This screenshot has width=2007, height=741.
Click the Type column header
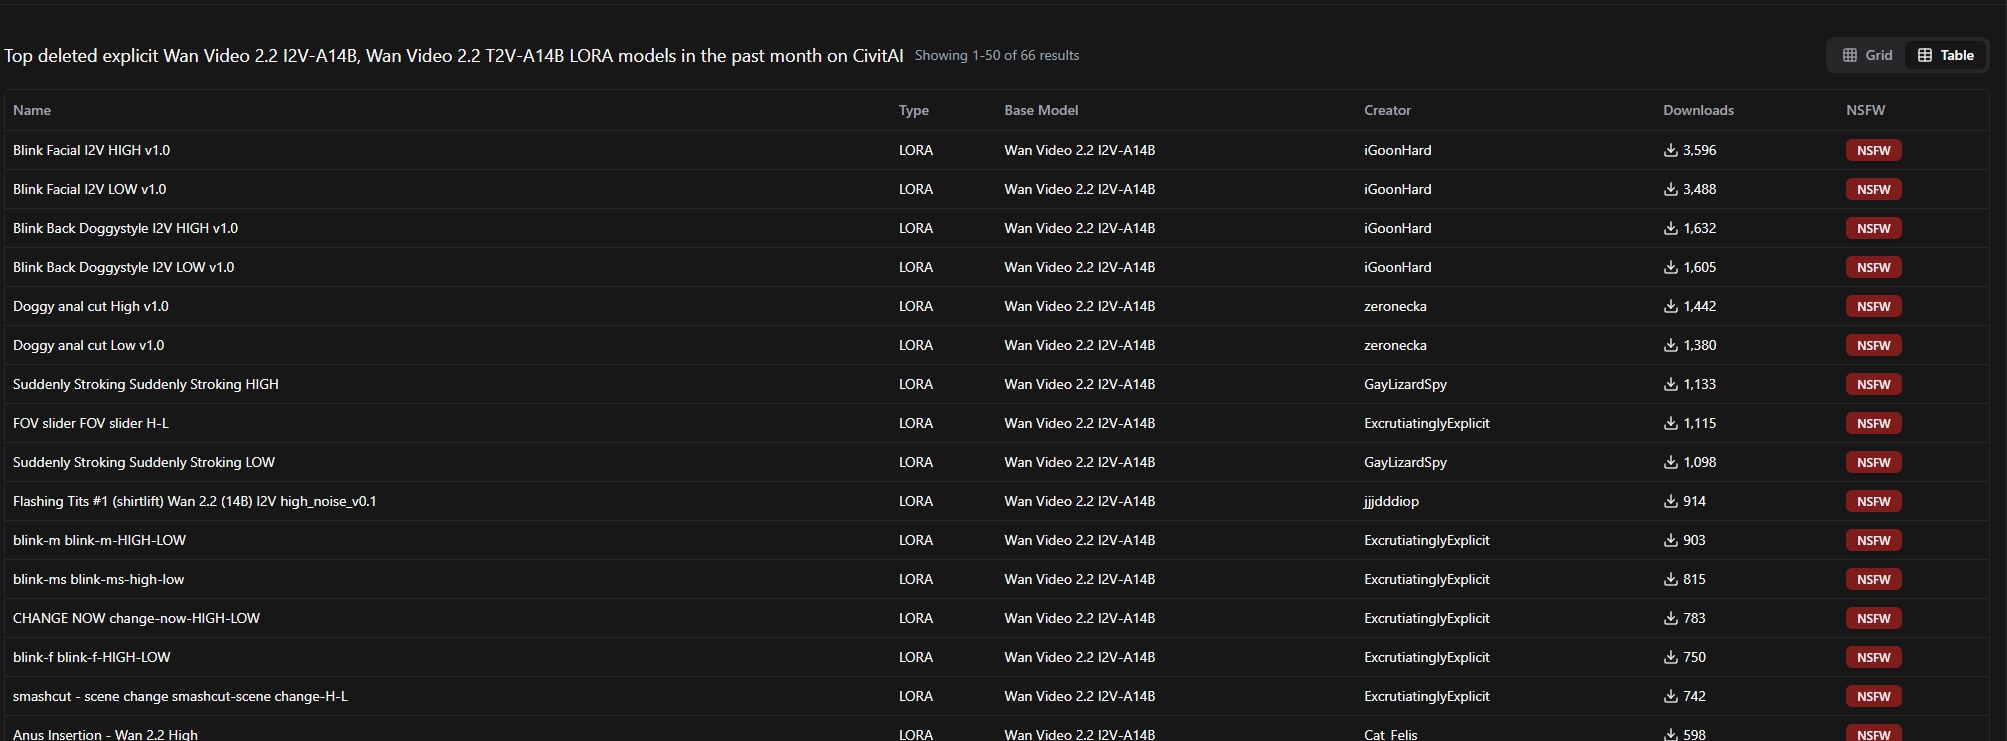(x=914, y=110)
